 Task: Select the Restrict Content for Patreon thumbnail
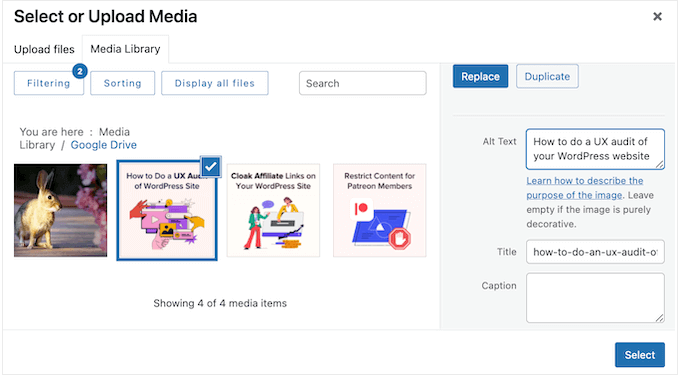(379, 210)
